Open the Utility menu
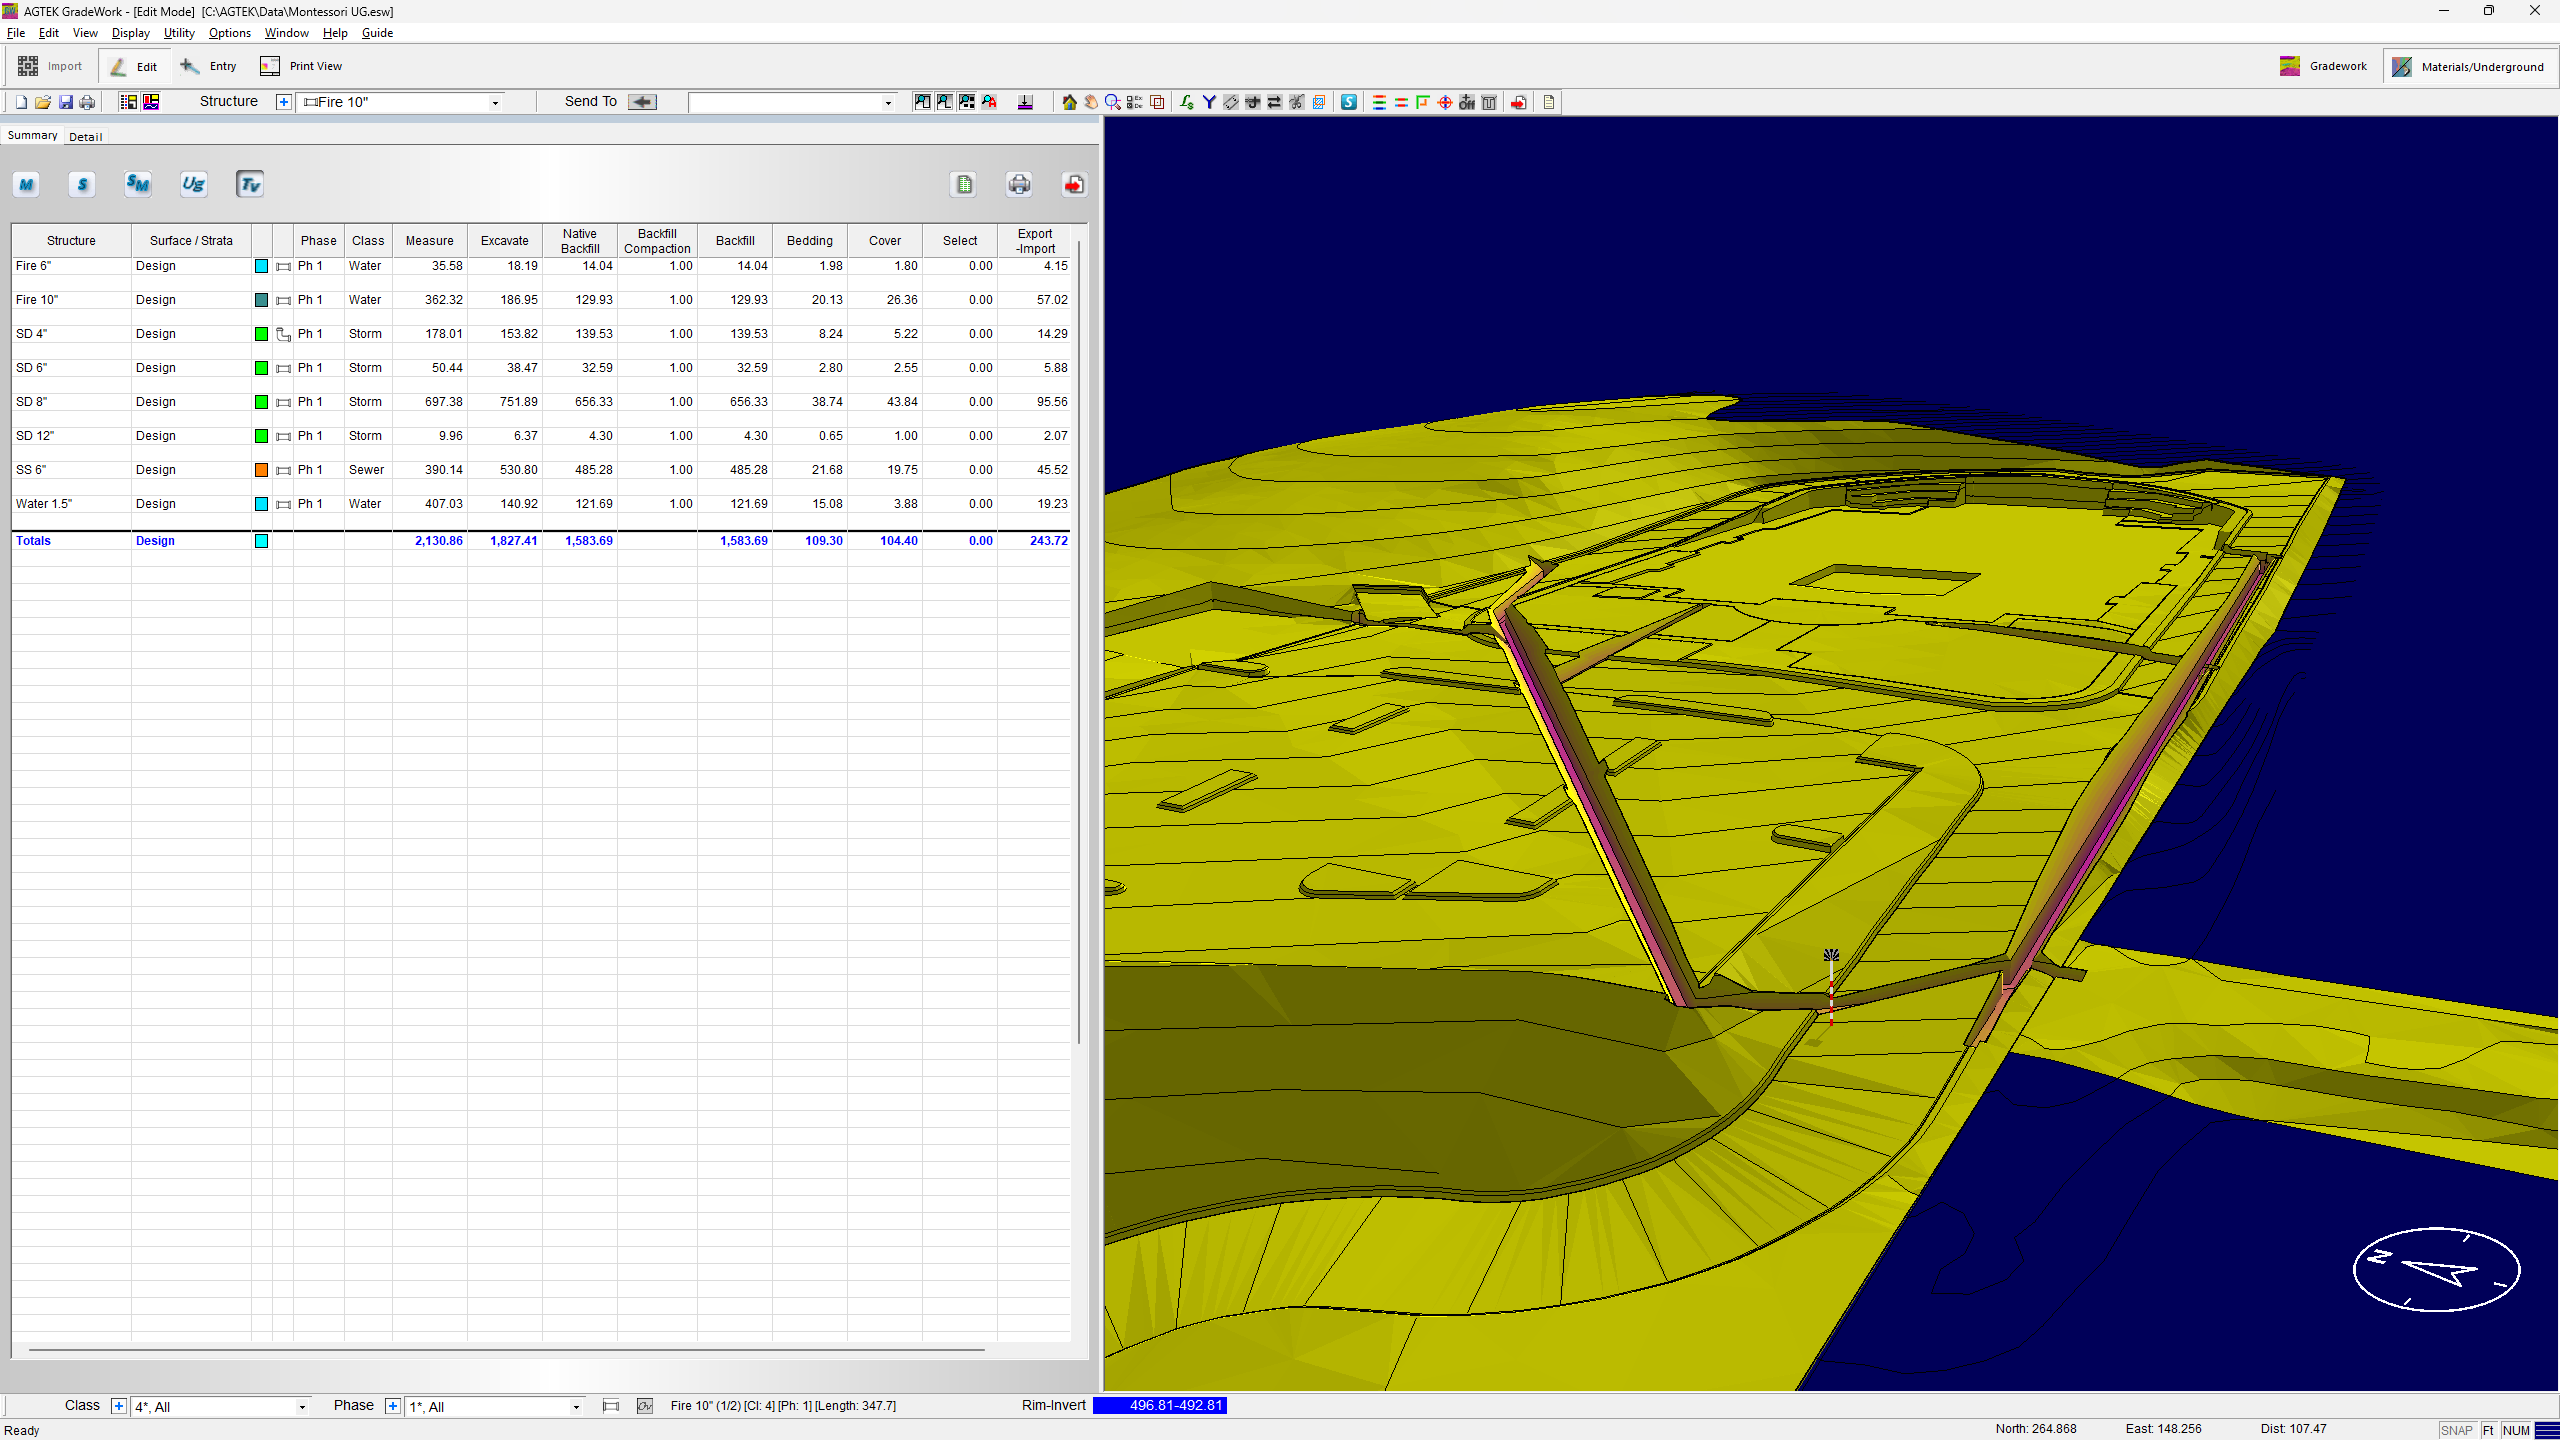 (179, 33)
